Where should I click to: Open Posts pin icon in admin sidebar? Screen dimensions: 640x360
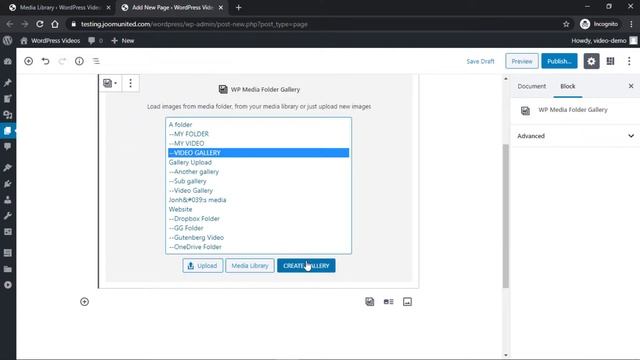tap(8, 83)
